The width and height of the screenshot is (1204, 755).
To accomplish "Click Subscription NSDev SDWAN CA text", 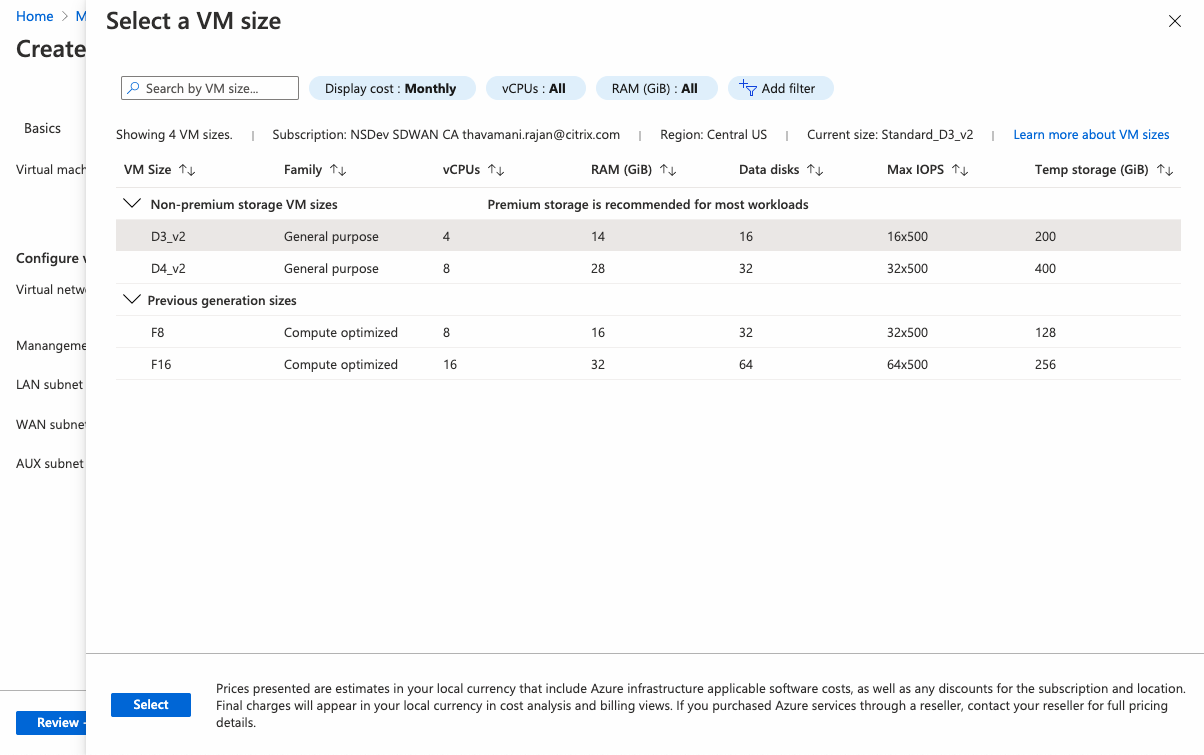I will pos(446,134).
